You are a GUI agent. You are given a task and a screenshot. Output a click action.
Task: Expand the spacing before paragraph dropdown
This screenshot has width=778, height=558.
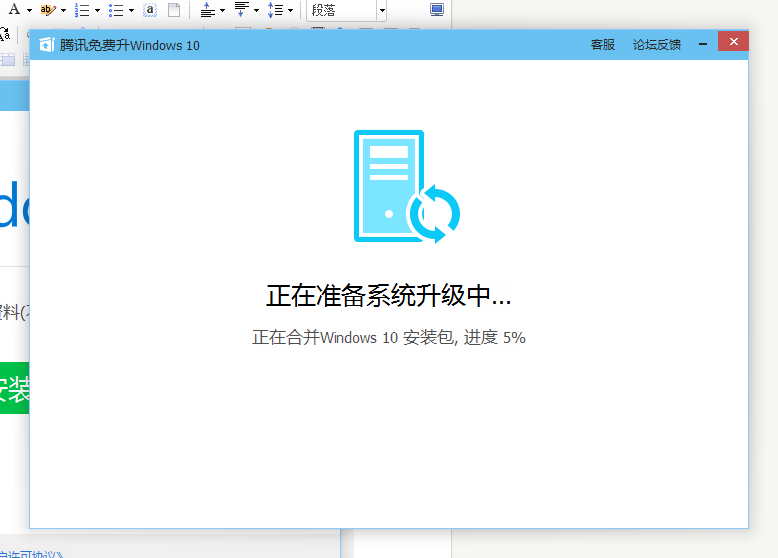tap(222, 10)
